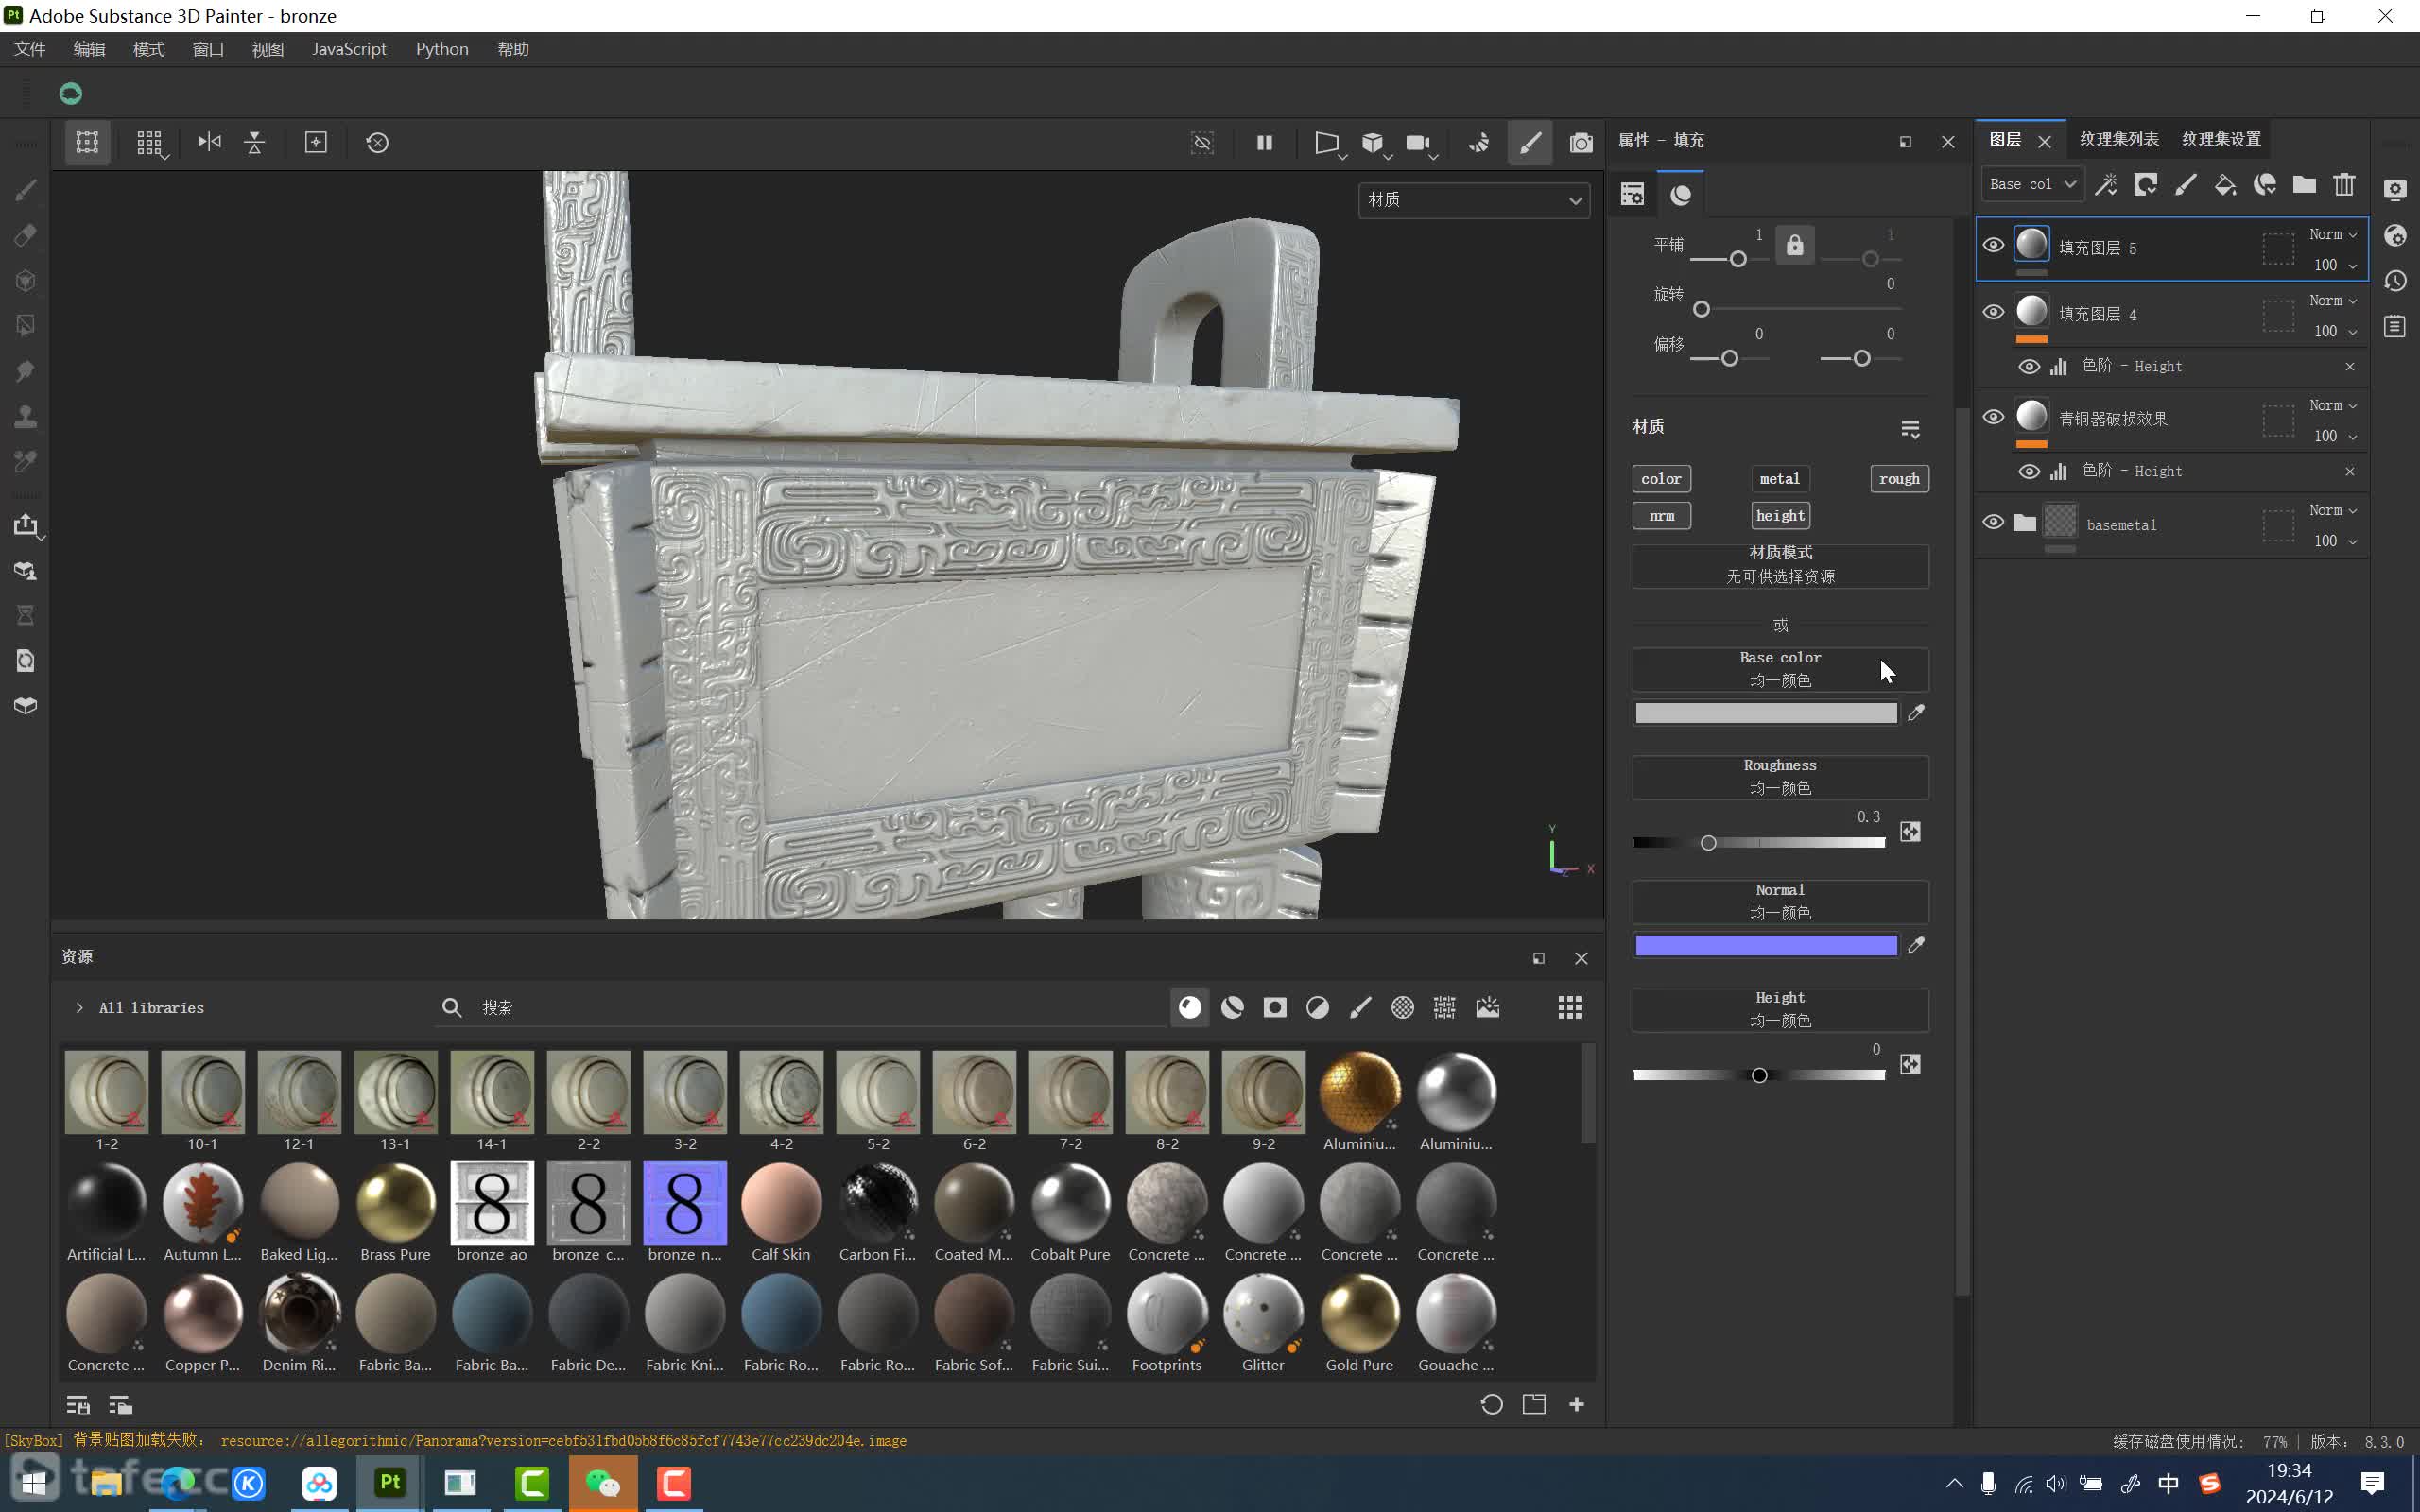Open the Base col channel dropdown

coord(2032,184)
